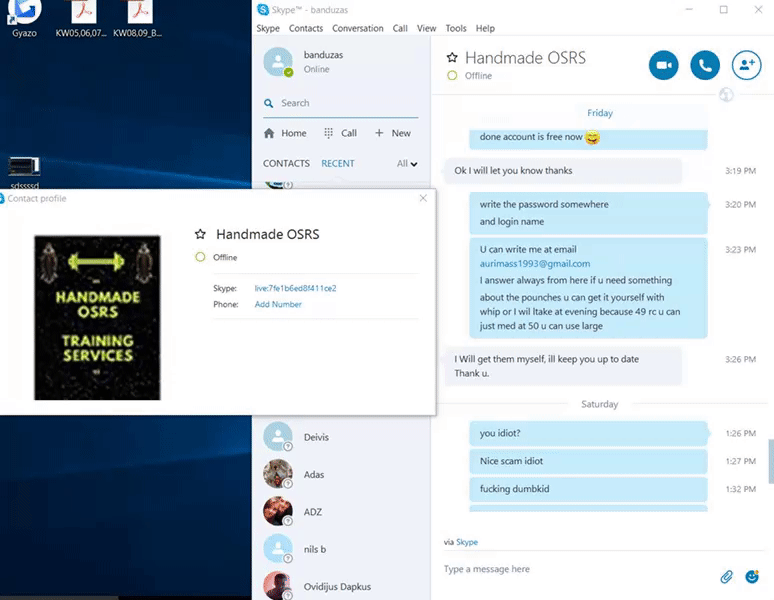
Task: Open the Contacts menu
Action: 306,28
